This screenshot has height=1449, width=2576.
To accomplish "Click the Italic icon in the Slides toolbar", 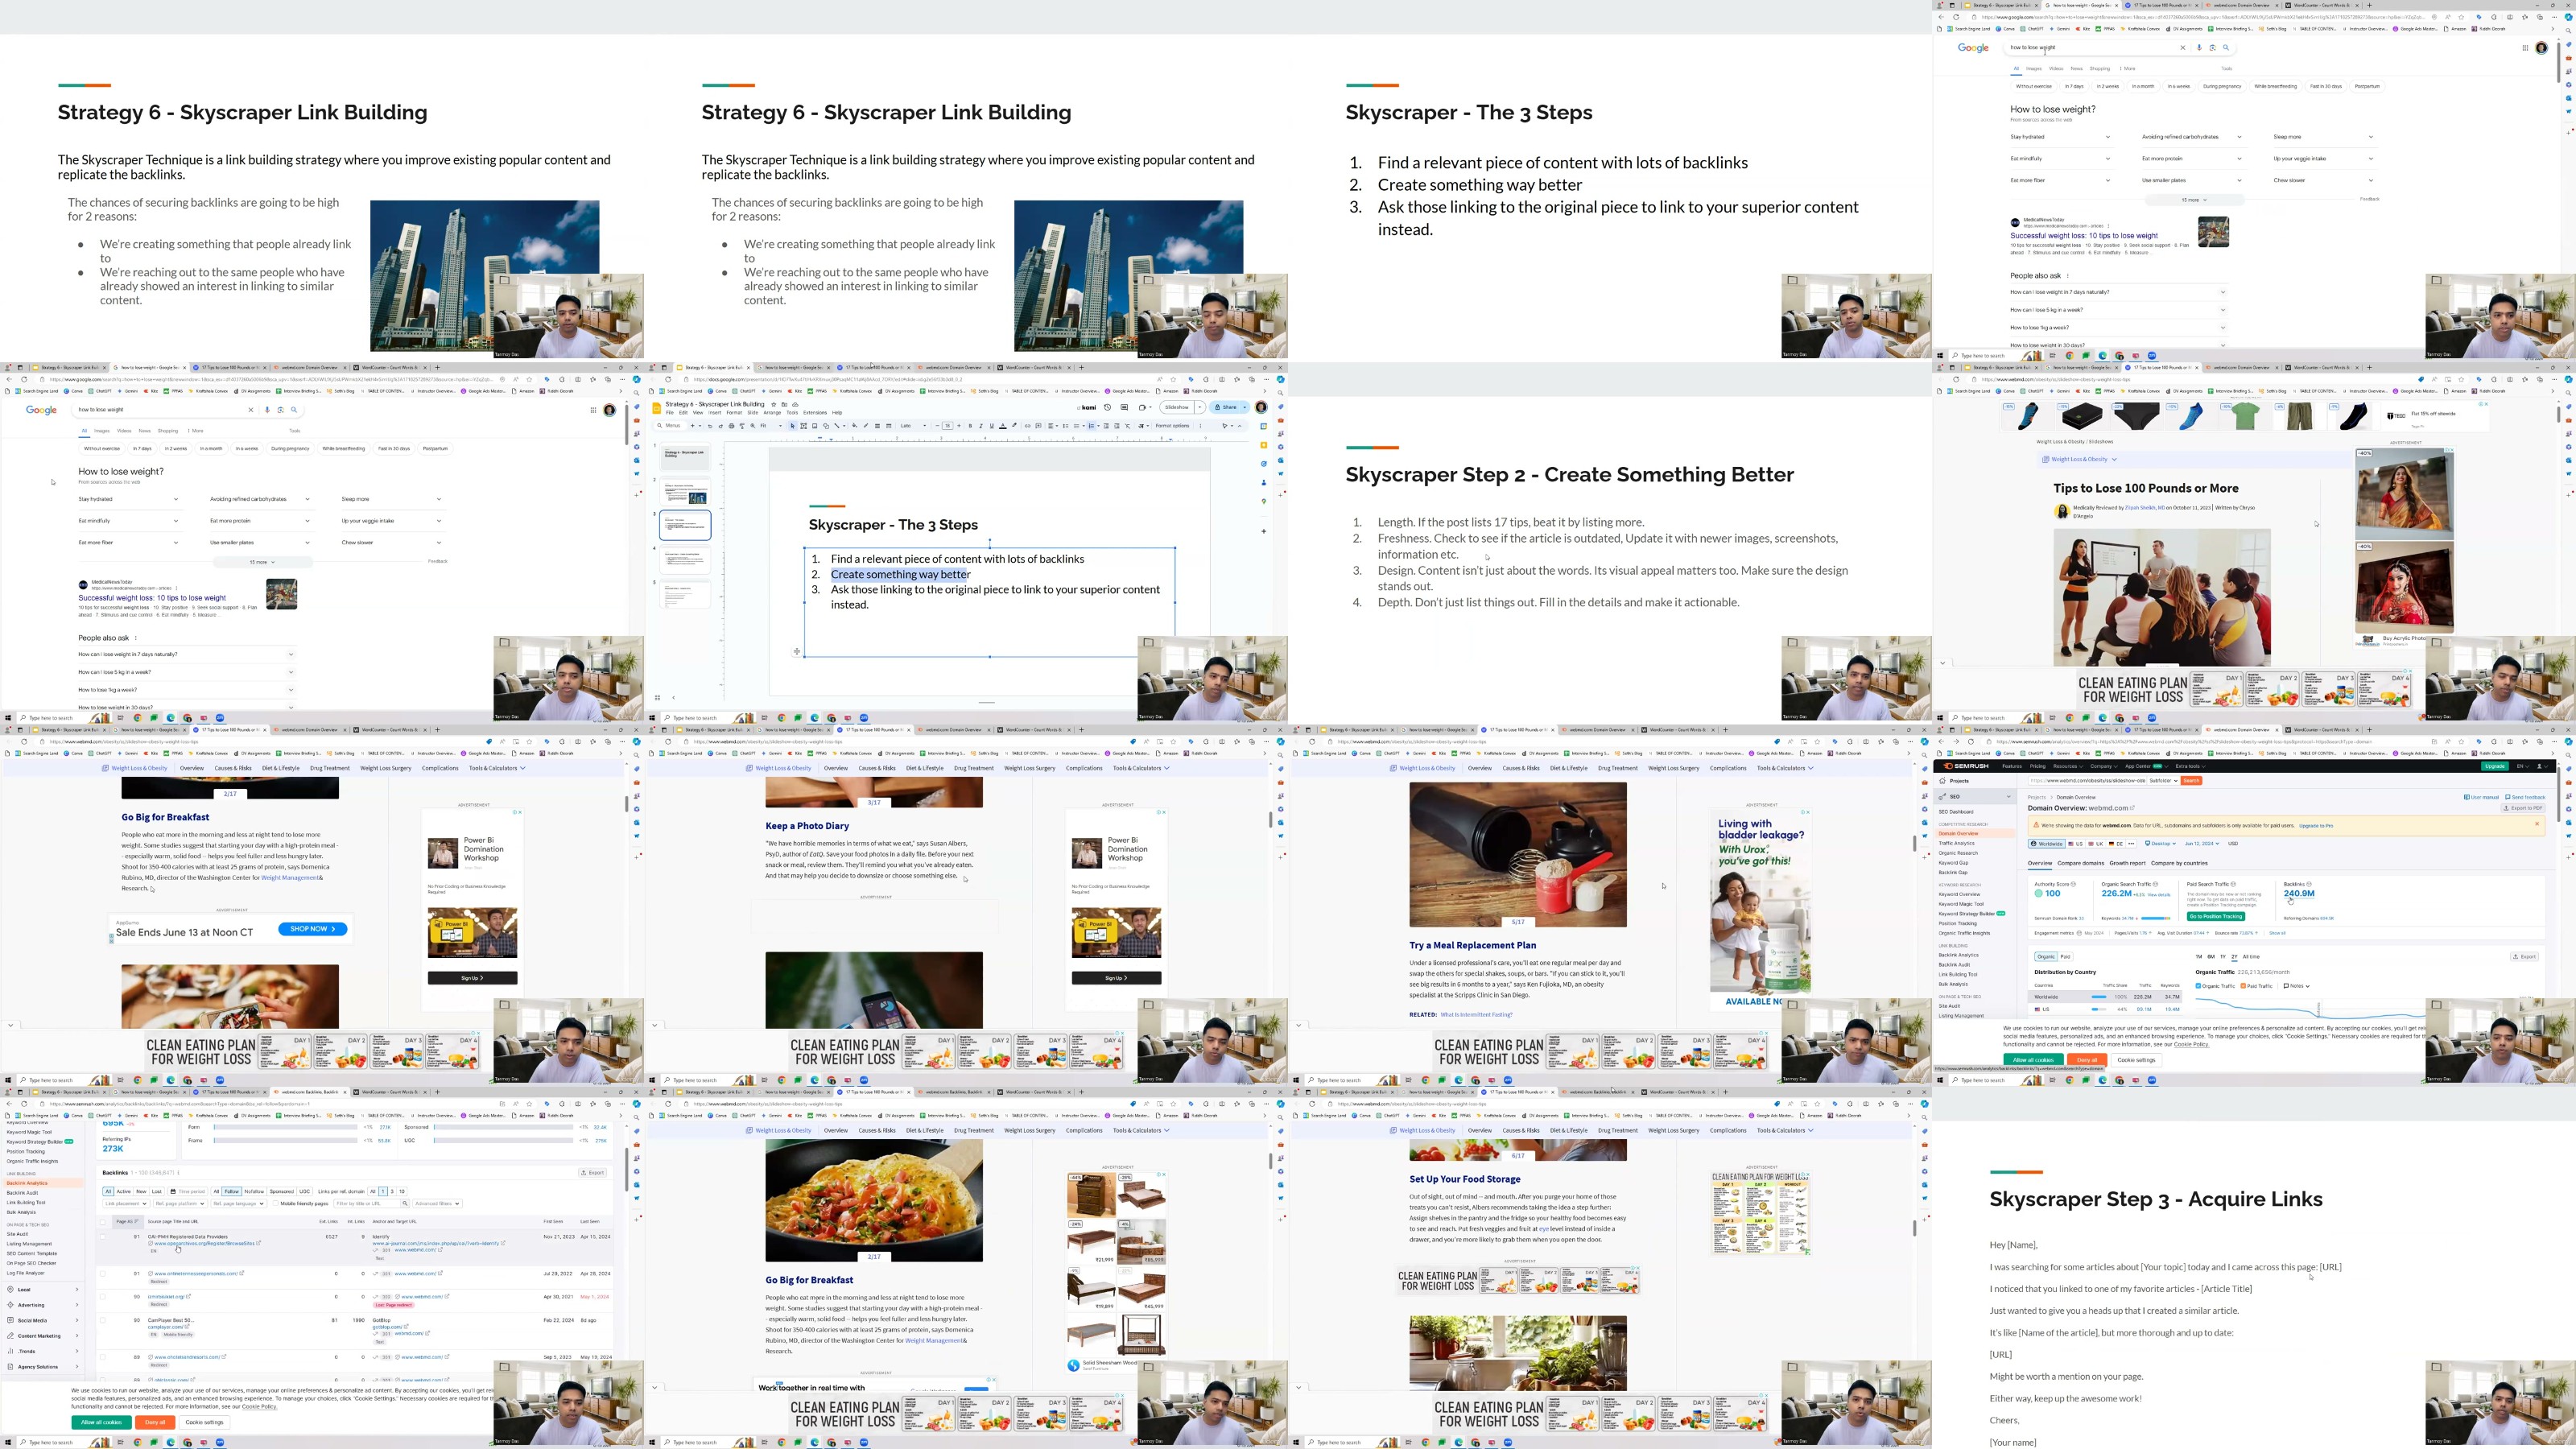I will click(x=982, y=426).
